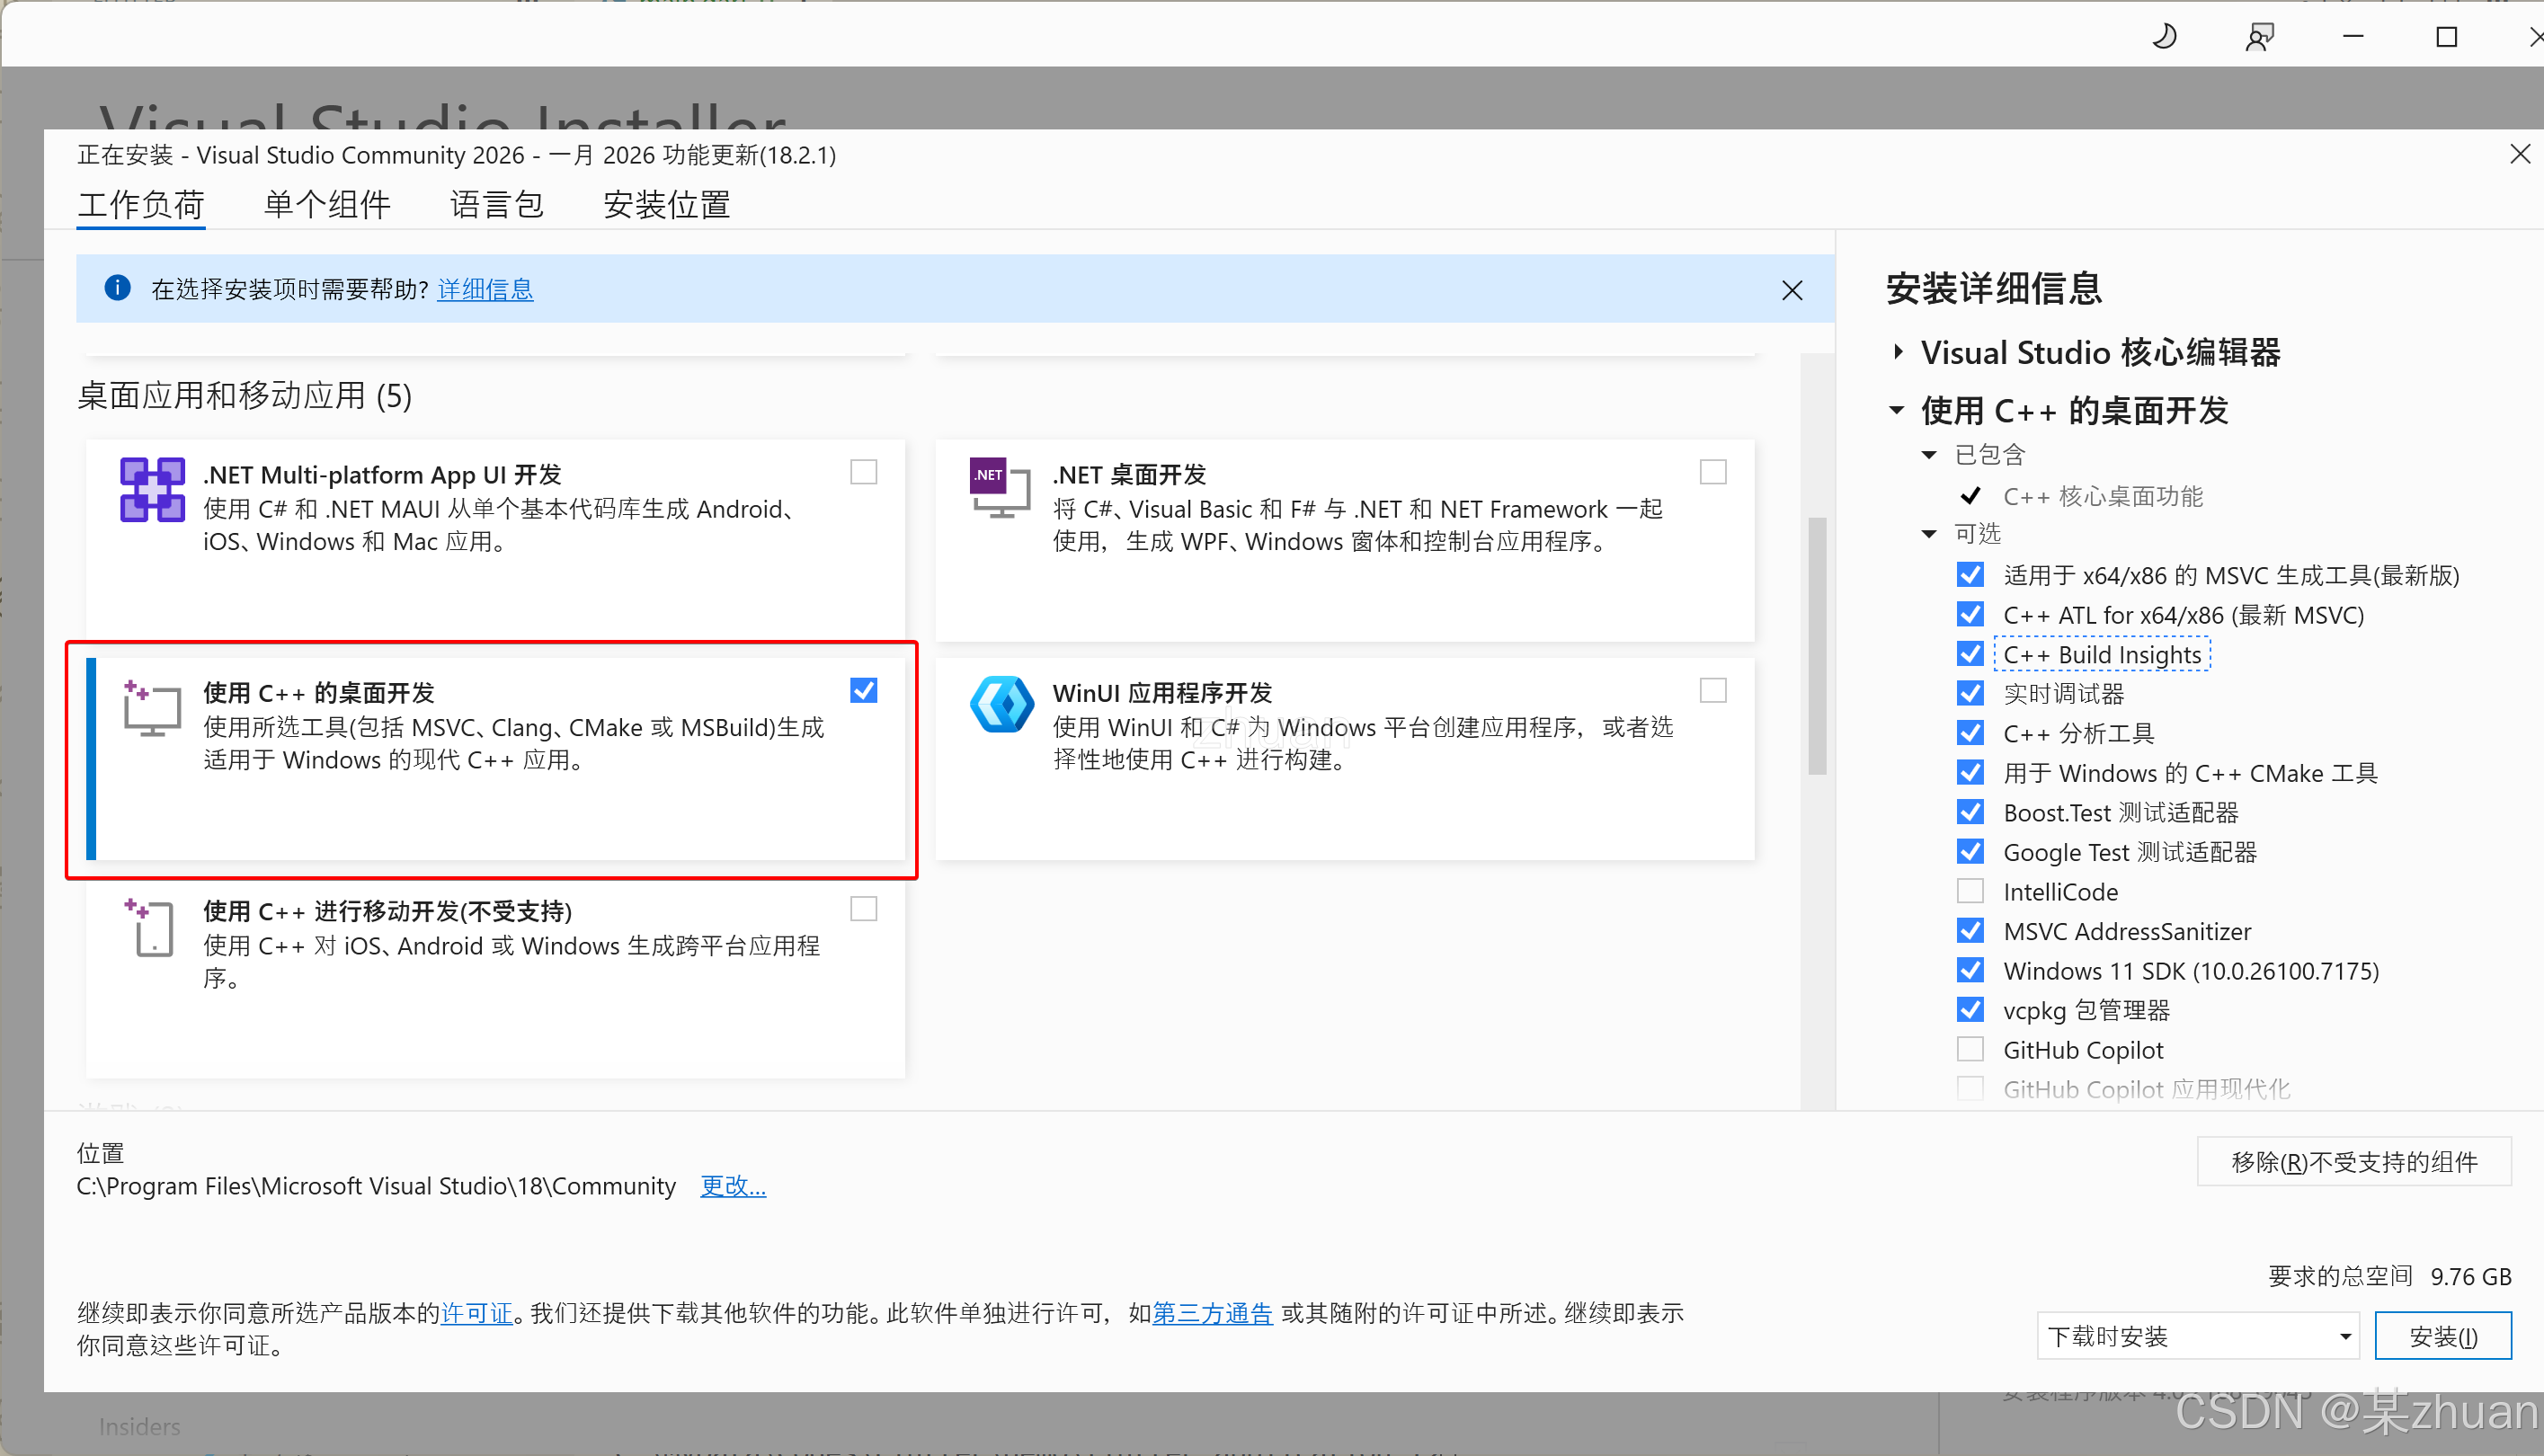The image size is (2544, 1456).
Task: Click 更改... link to change location
Action: [x=732, y=1186]
